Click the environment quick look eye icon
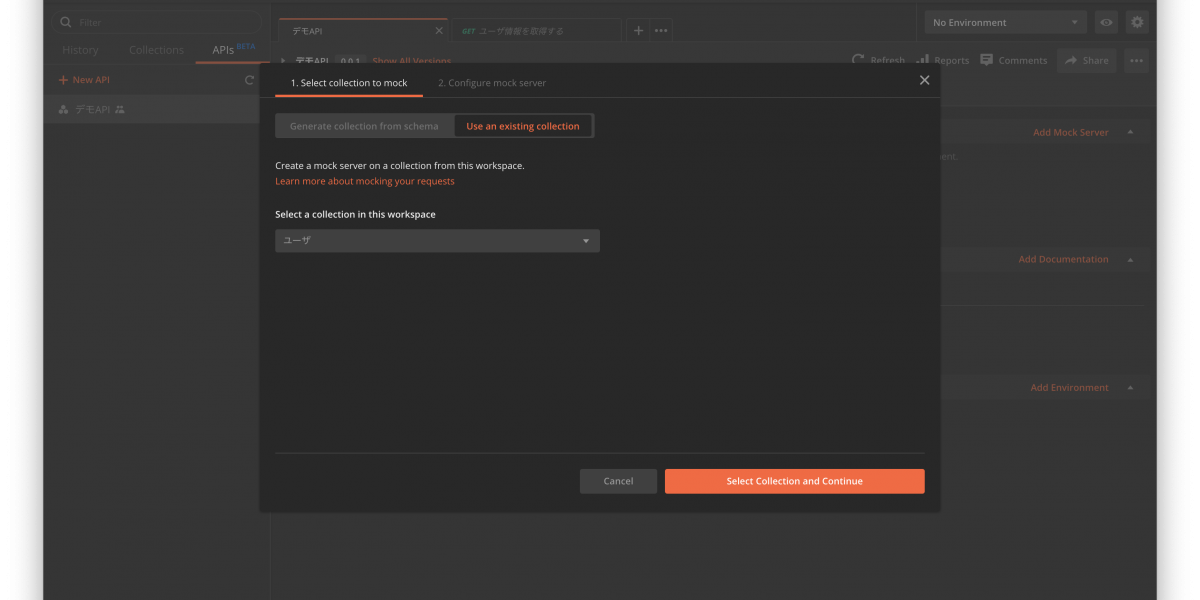The height and width of the screenshot is (600, 1200). (x=1106, y=22)
